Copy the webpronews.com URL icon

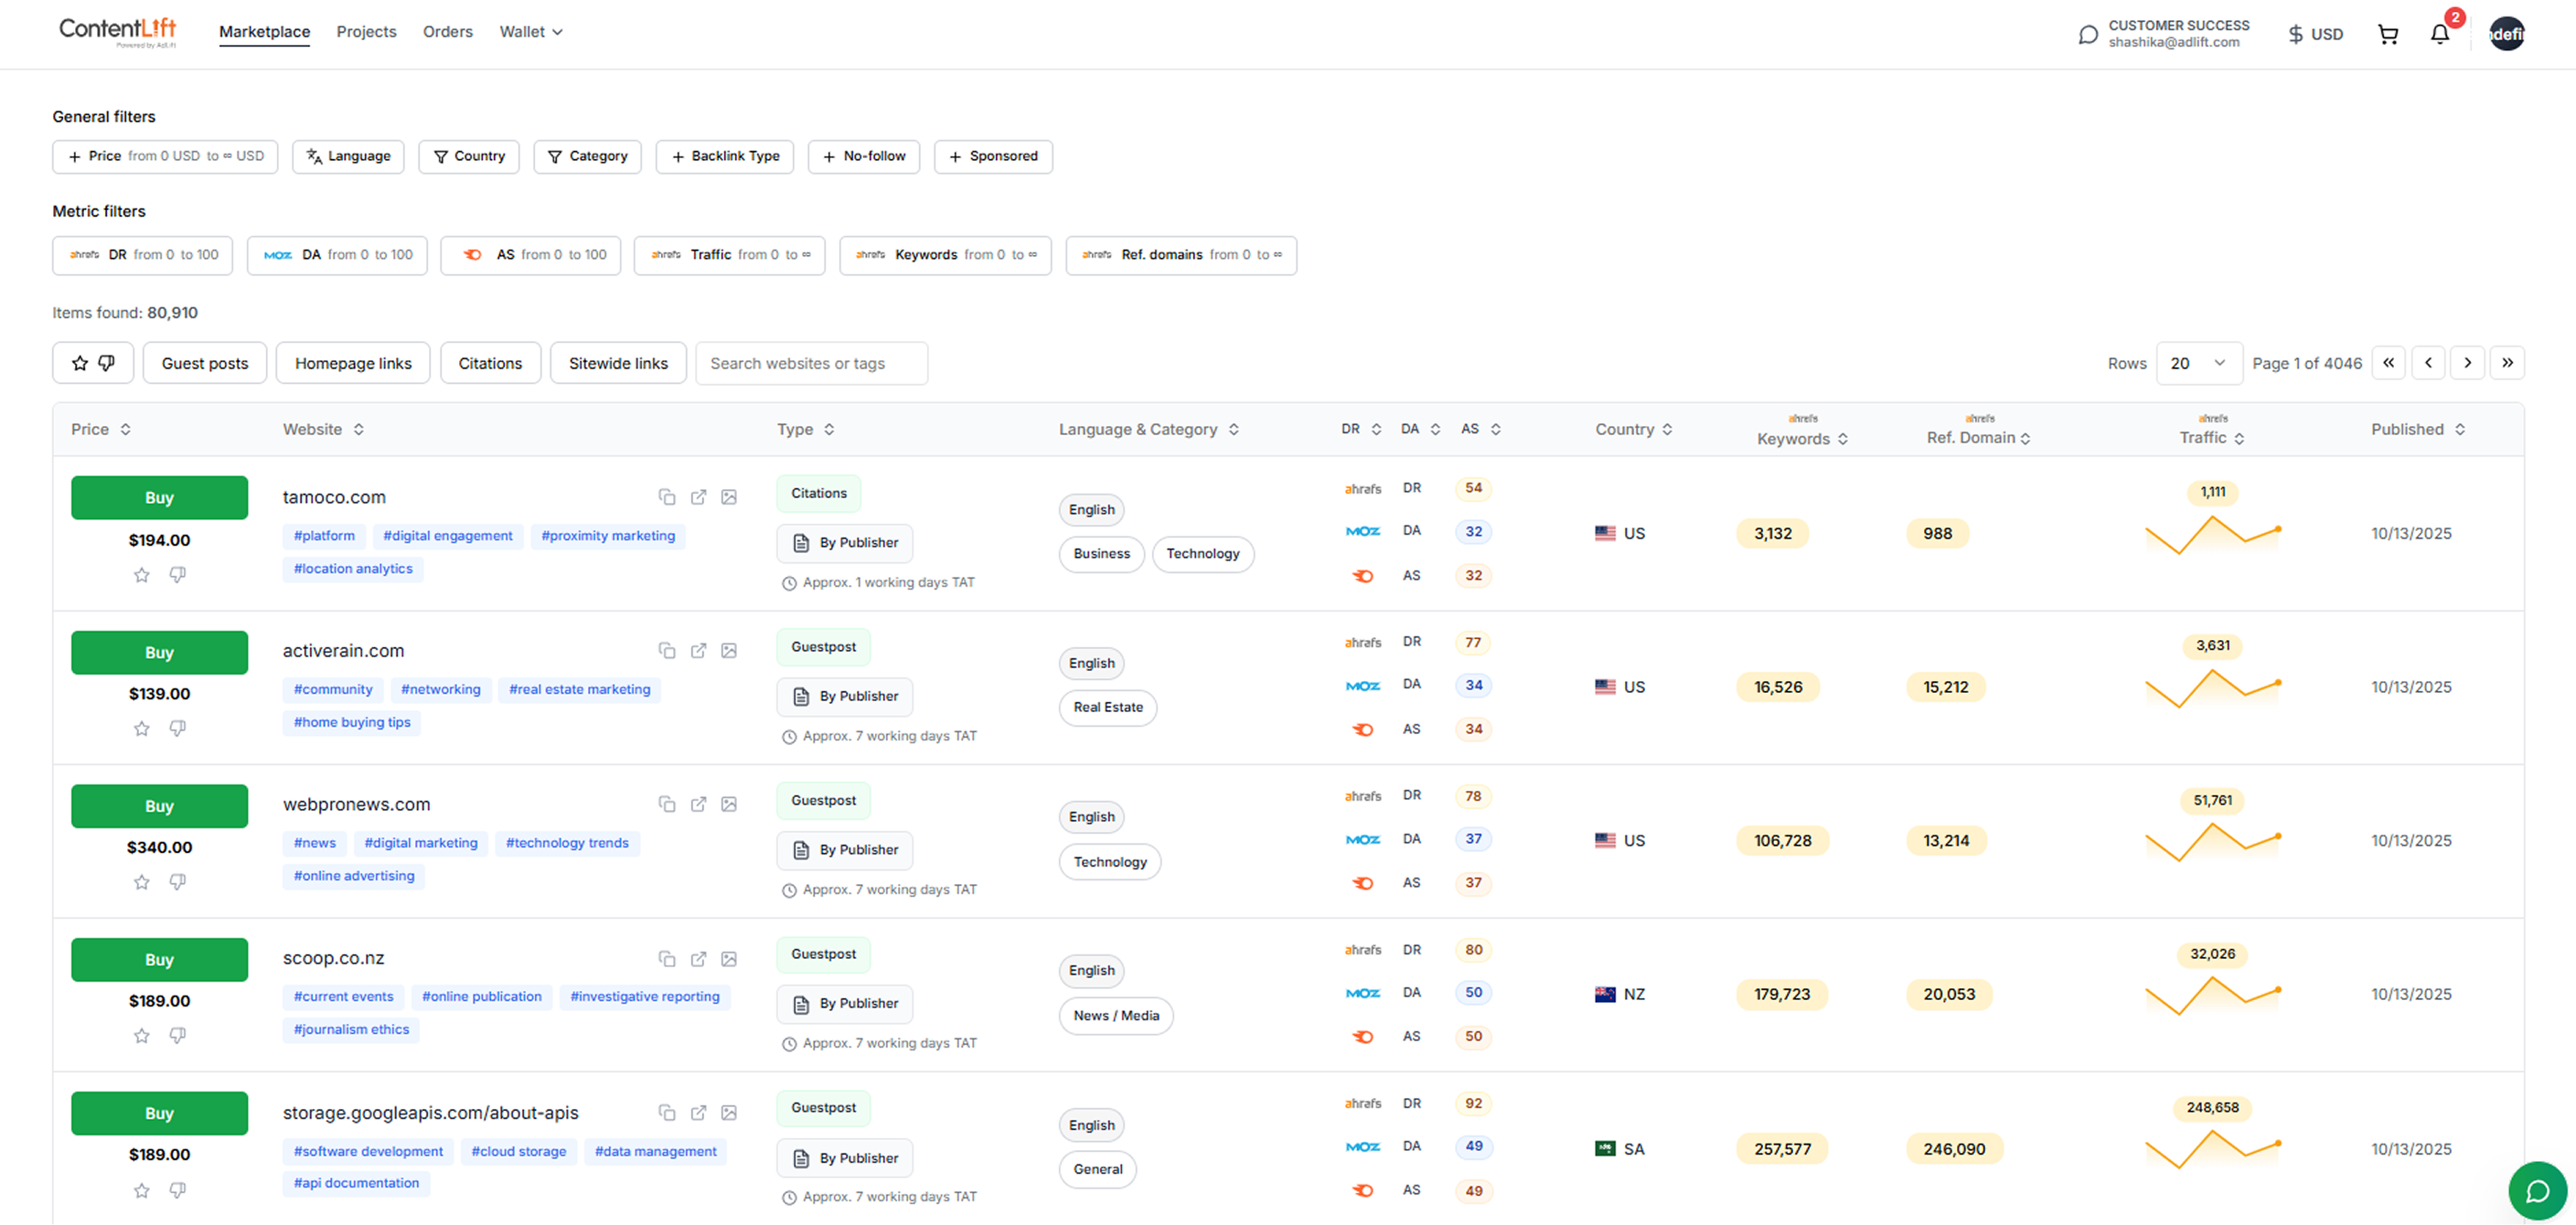coord(667,804)
